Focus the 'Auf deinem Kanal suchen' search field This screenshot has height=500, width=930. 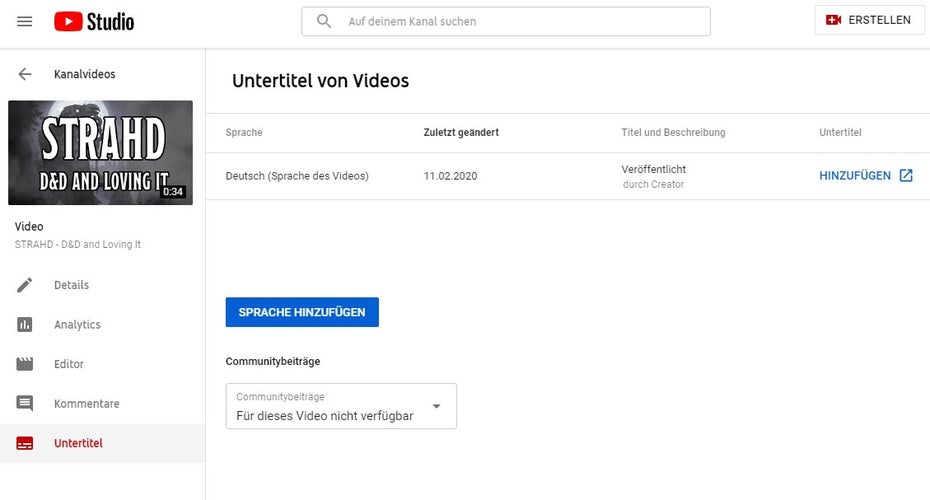coord(506,21)
